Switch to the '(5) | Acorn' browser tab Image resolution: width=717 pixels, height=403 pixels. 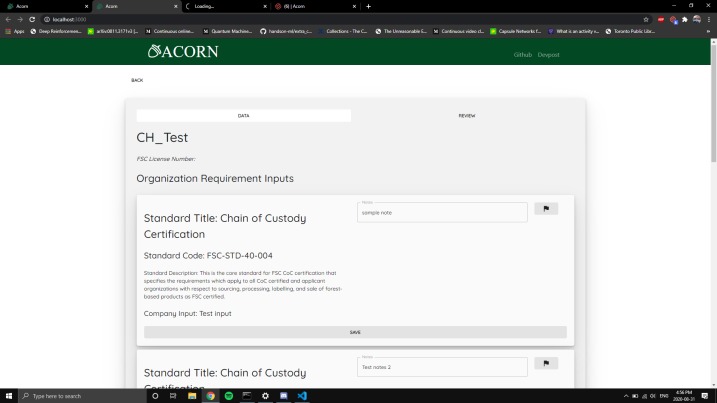pos(316,6)
